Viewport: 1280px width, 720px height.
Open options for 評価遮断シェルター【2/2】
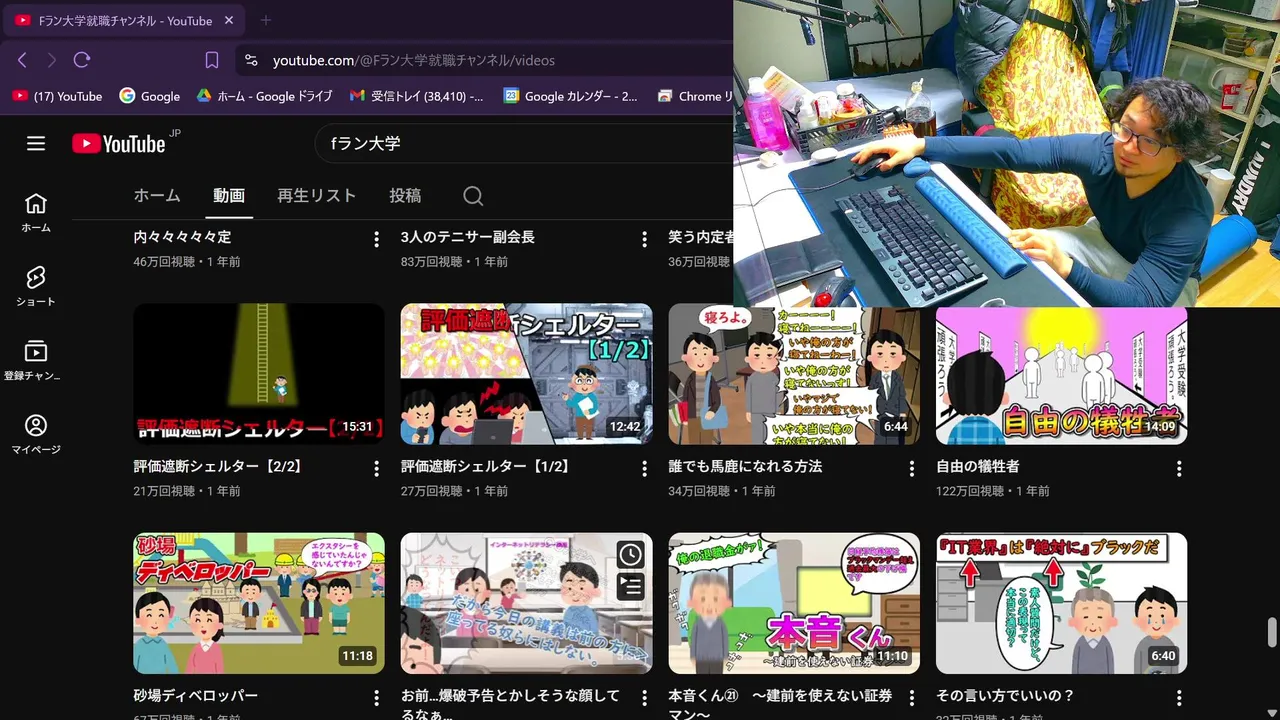click(376, 468)
